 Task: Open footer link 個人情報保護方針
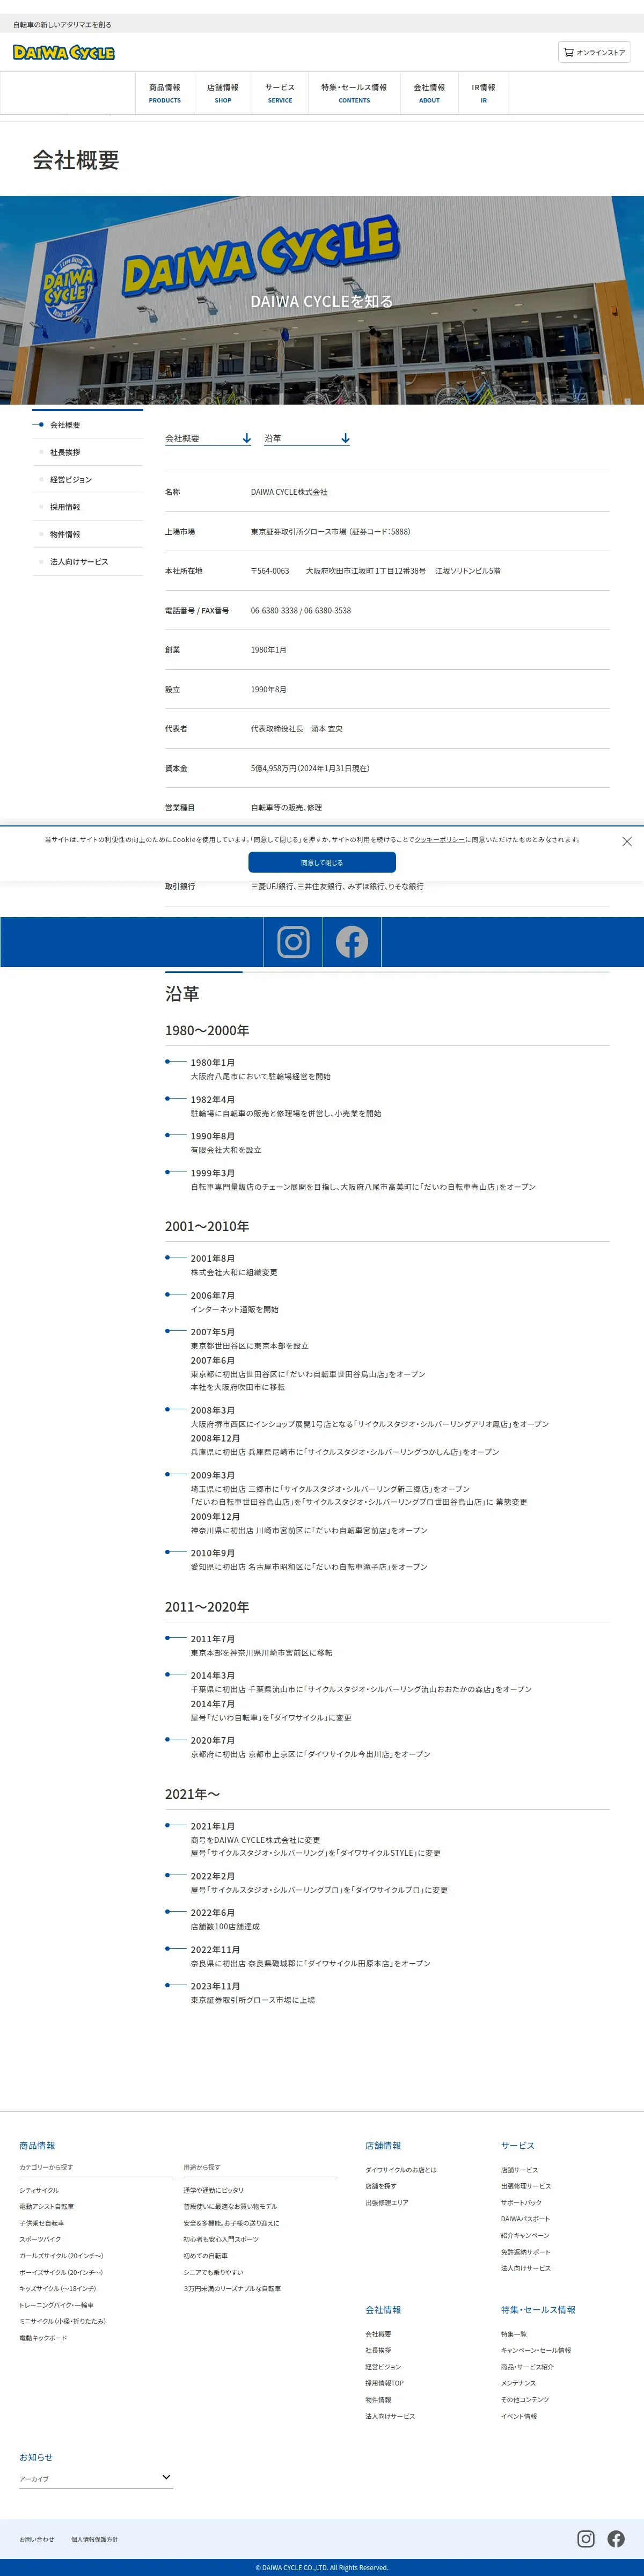pos(94,2539)
